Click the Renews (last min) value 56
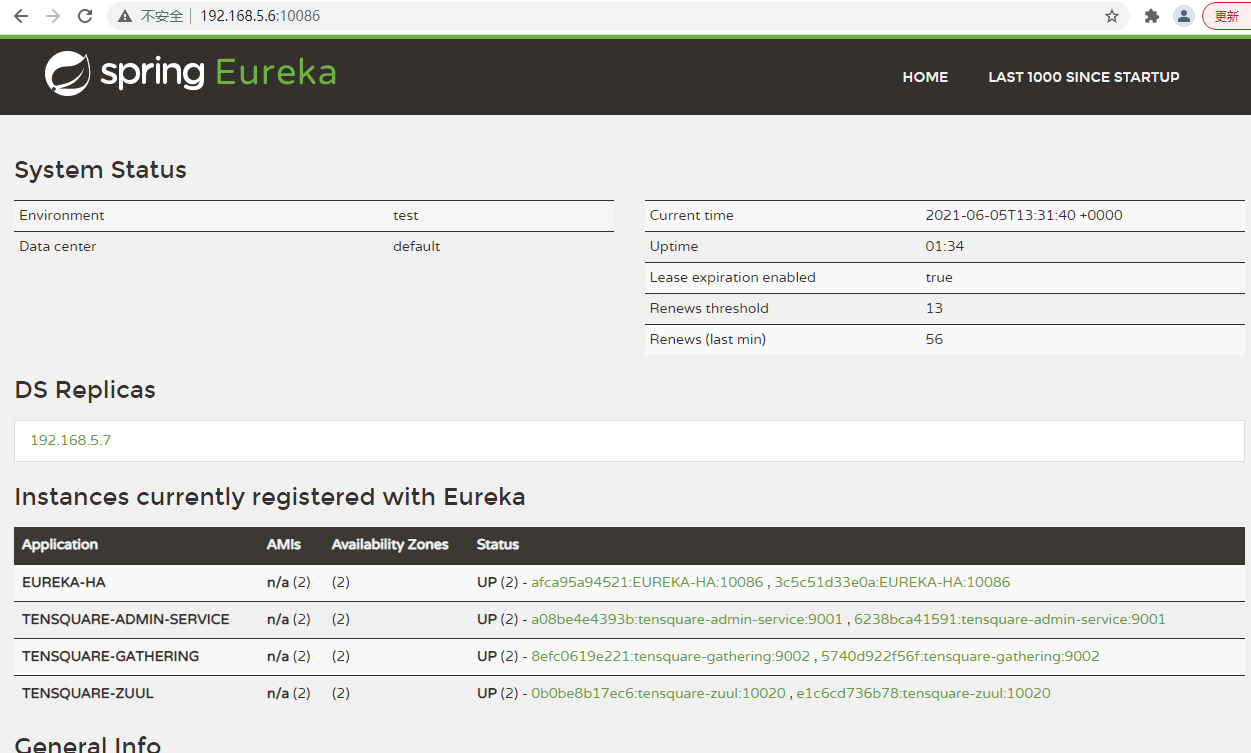The image size is (1251, 753). (934, 339)
